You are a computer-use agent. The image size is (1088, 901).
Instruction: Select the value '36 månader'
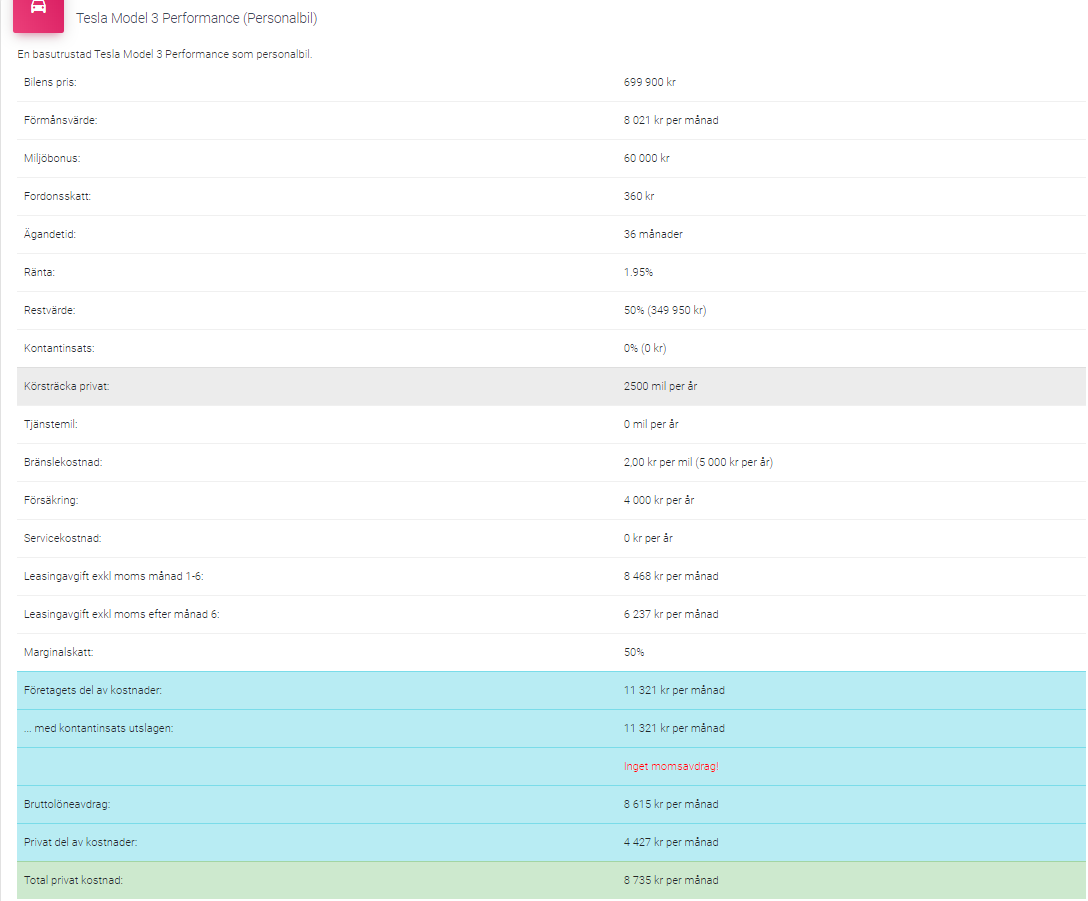click(653, 234)
